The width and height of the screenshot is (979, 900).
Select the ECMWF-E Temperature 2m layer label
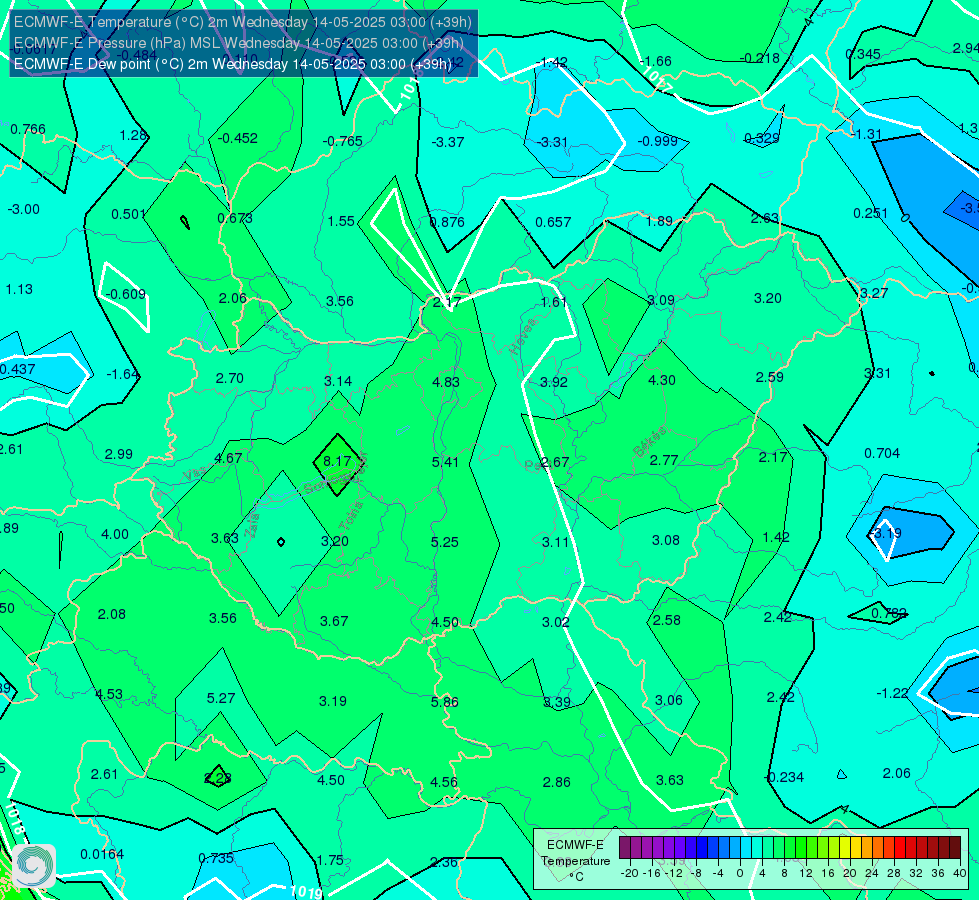tap(243, 22)
